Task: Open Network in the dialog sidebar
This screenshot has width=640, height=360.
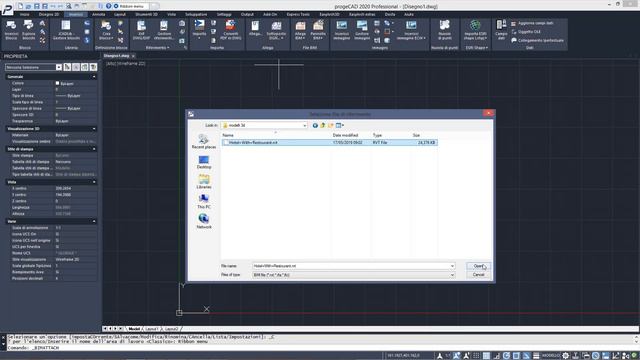Action: pos(204,221)
